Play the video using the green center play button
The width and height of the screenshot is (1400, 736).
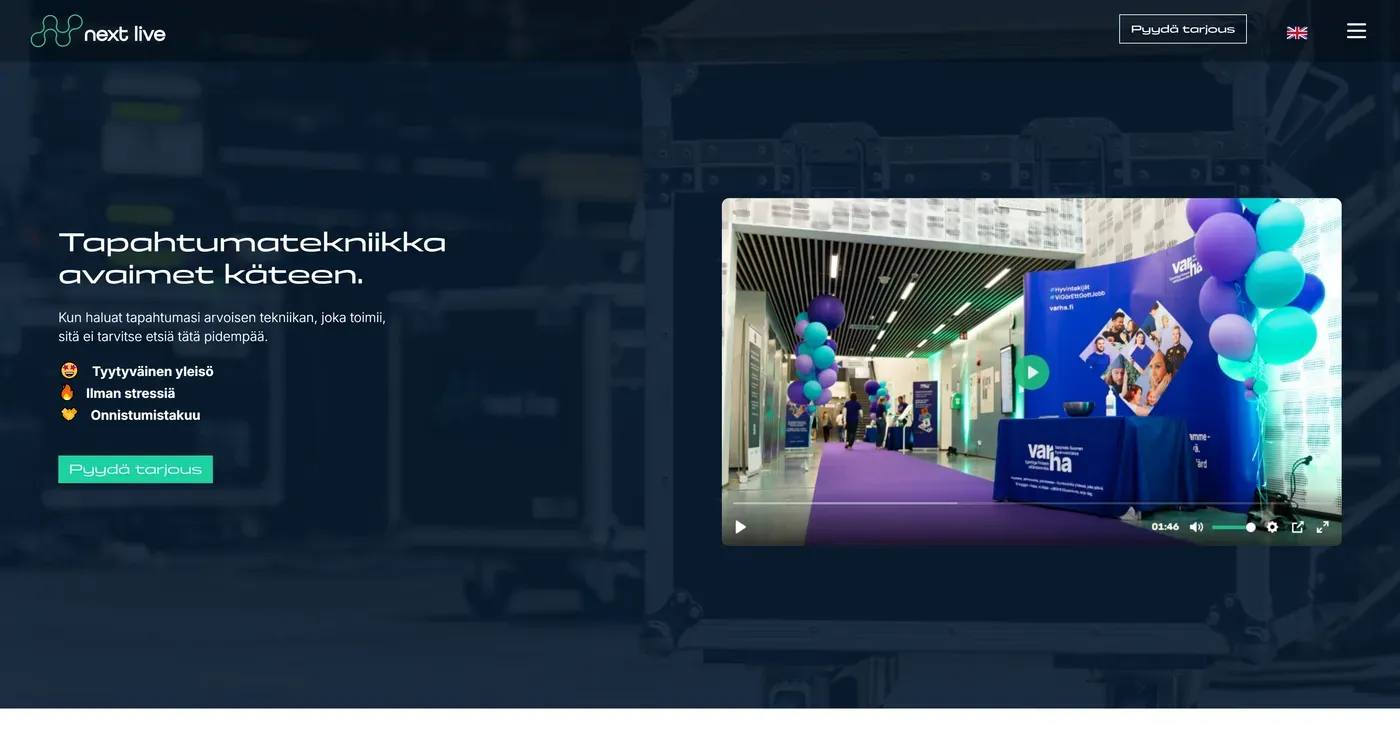tap(1032, 372)
